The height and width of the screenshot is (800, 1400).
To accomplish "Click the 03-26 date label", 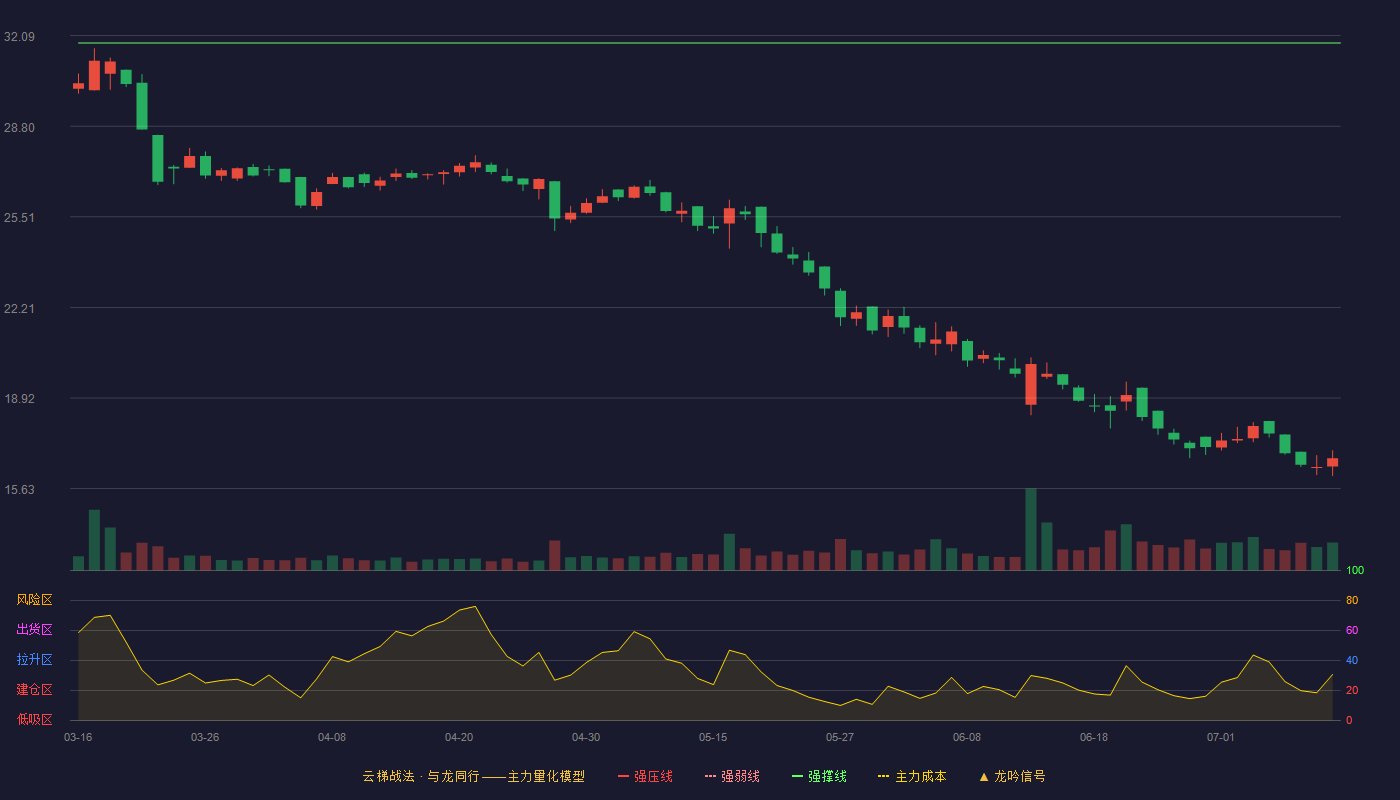I will point(205,737).
